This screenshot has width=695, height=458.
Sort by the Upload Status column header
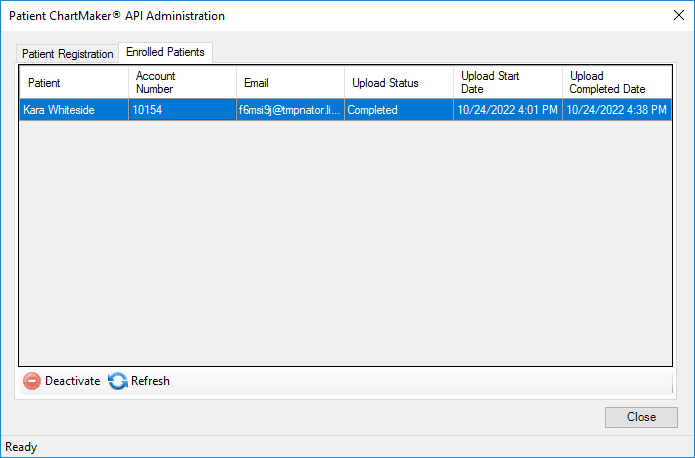[399, 82]
